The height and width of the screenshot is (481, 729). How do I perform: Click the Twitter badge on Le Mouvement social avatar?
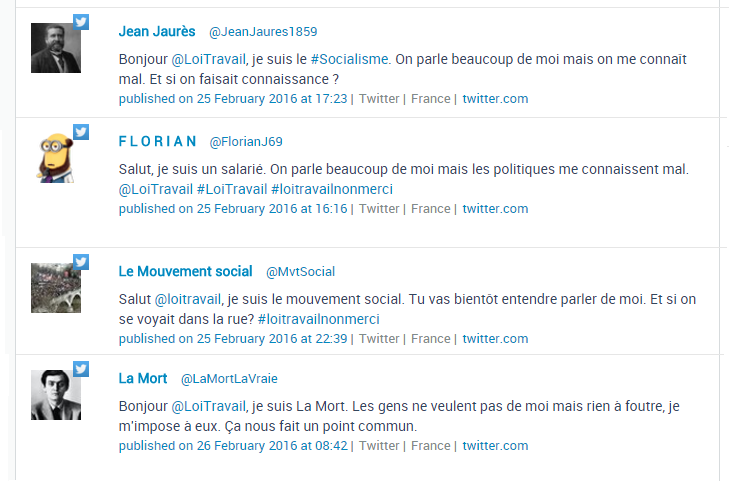[81, 262]
